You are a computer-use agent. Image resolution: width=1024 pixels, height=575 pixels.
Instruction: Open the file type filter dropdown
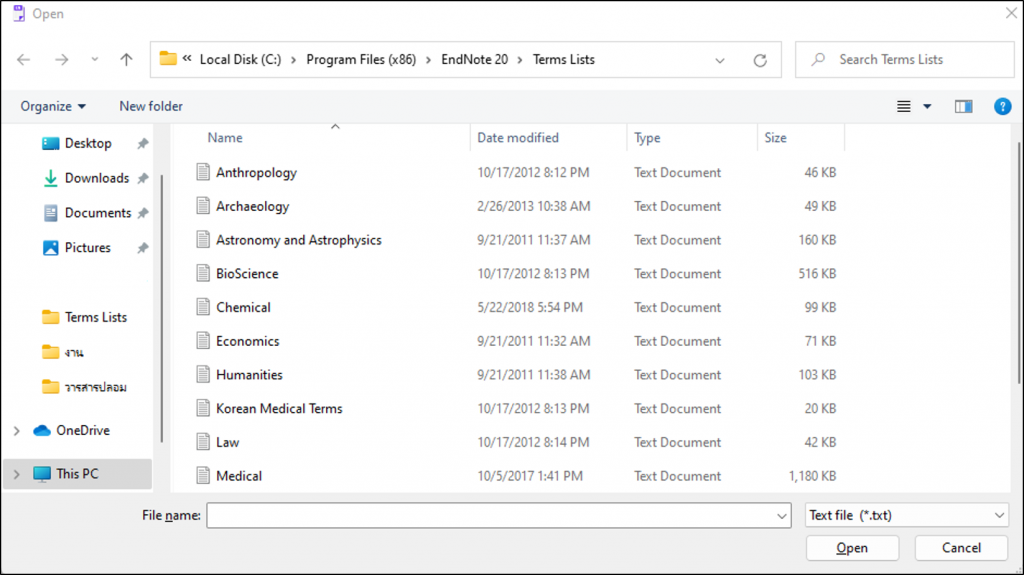(906, 515)
